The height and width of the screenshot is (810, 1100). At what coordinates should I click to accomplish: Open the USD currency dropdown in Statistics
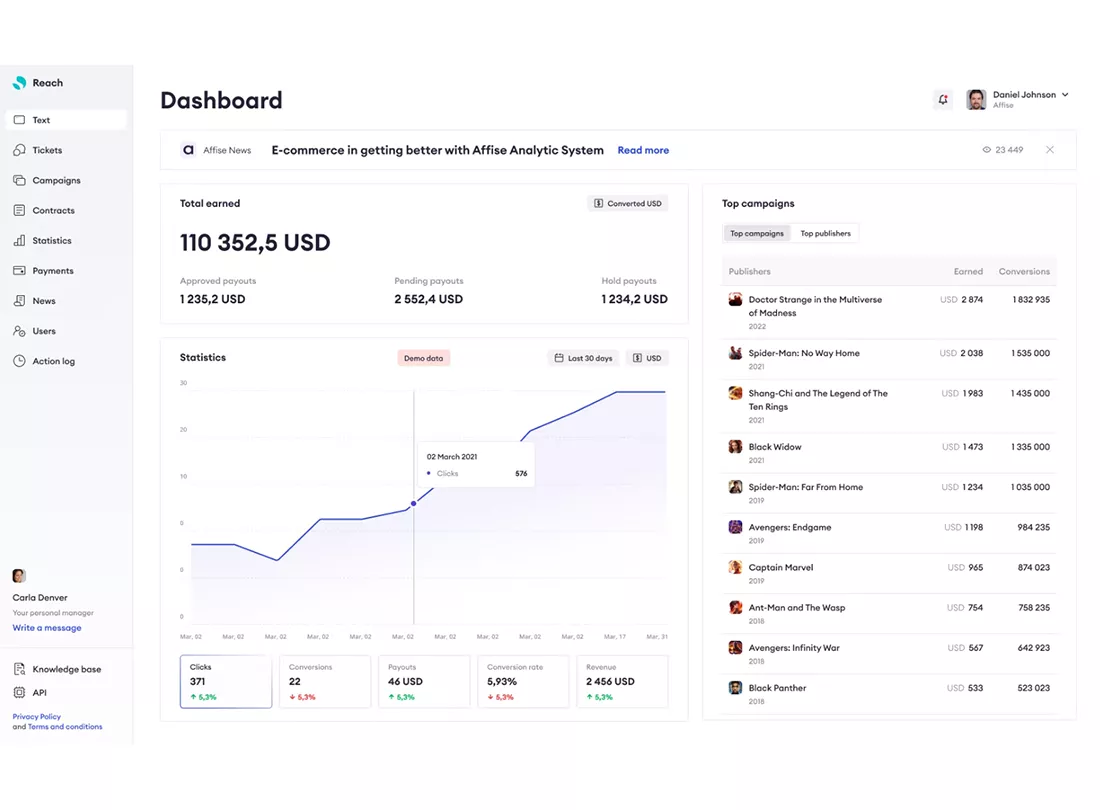tap(647, 358)
